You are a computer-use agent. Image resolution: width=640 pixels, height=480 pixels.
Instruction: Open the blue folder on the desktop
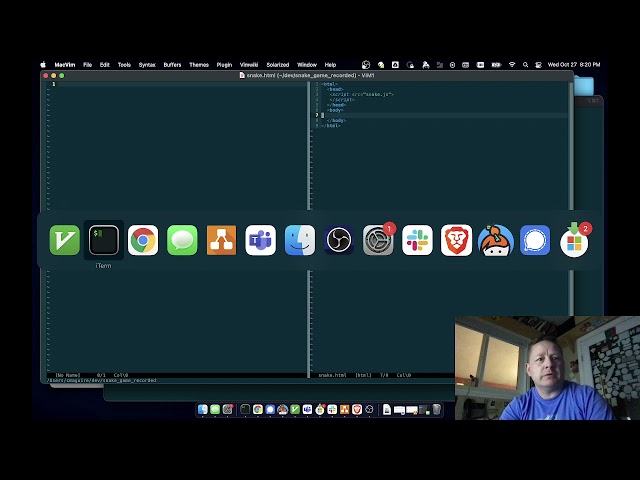[x=584, y=86]
